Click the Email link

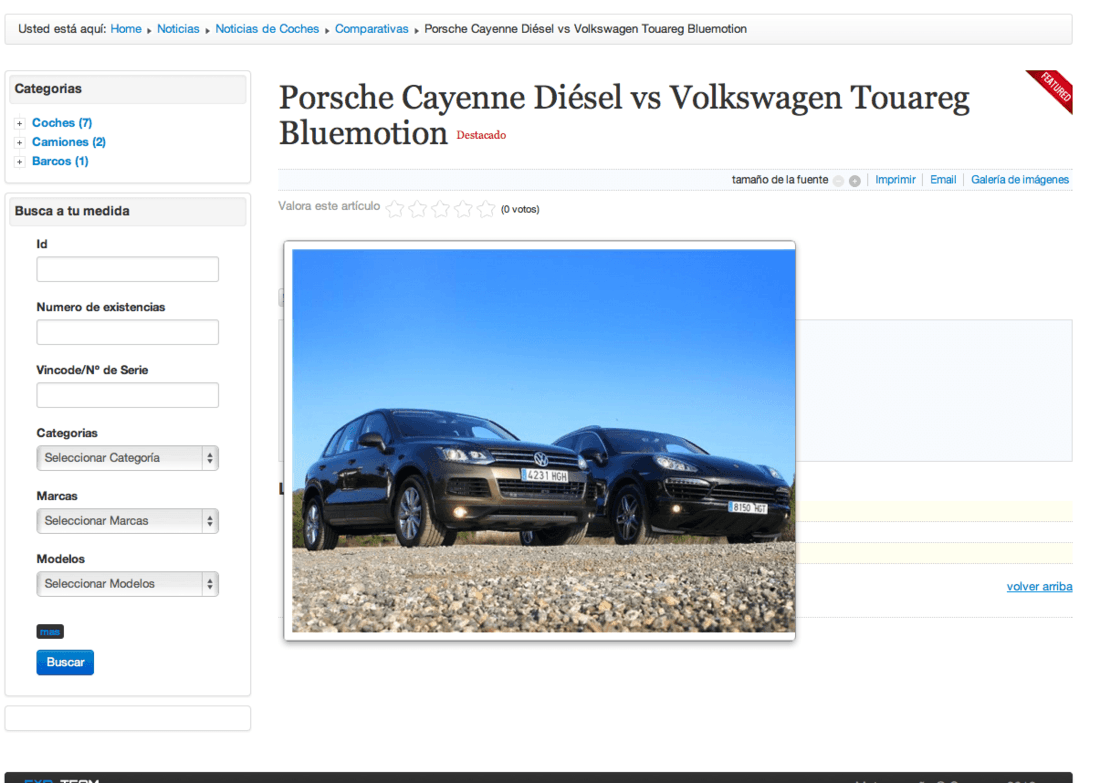coord(943,180)
